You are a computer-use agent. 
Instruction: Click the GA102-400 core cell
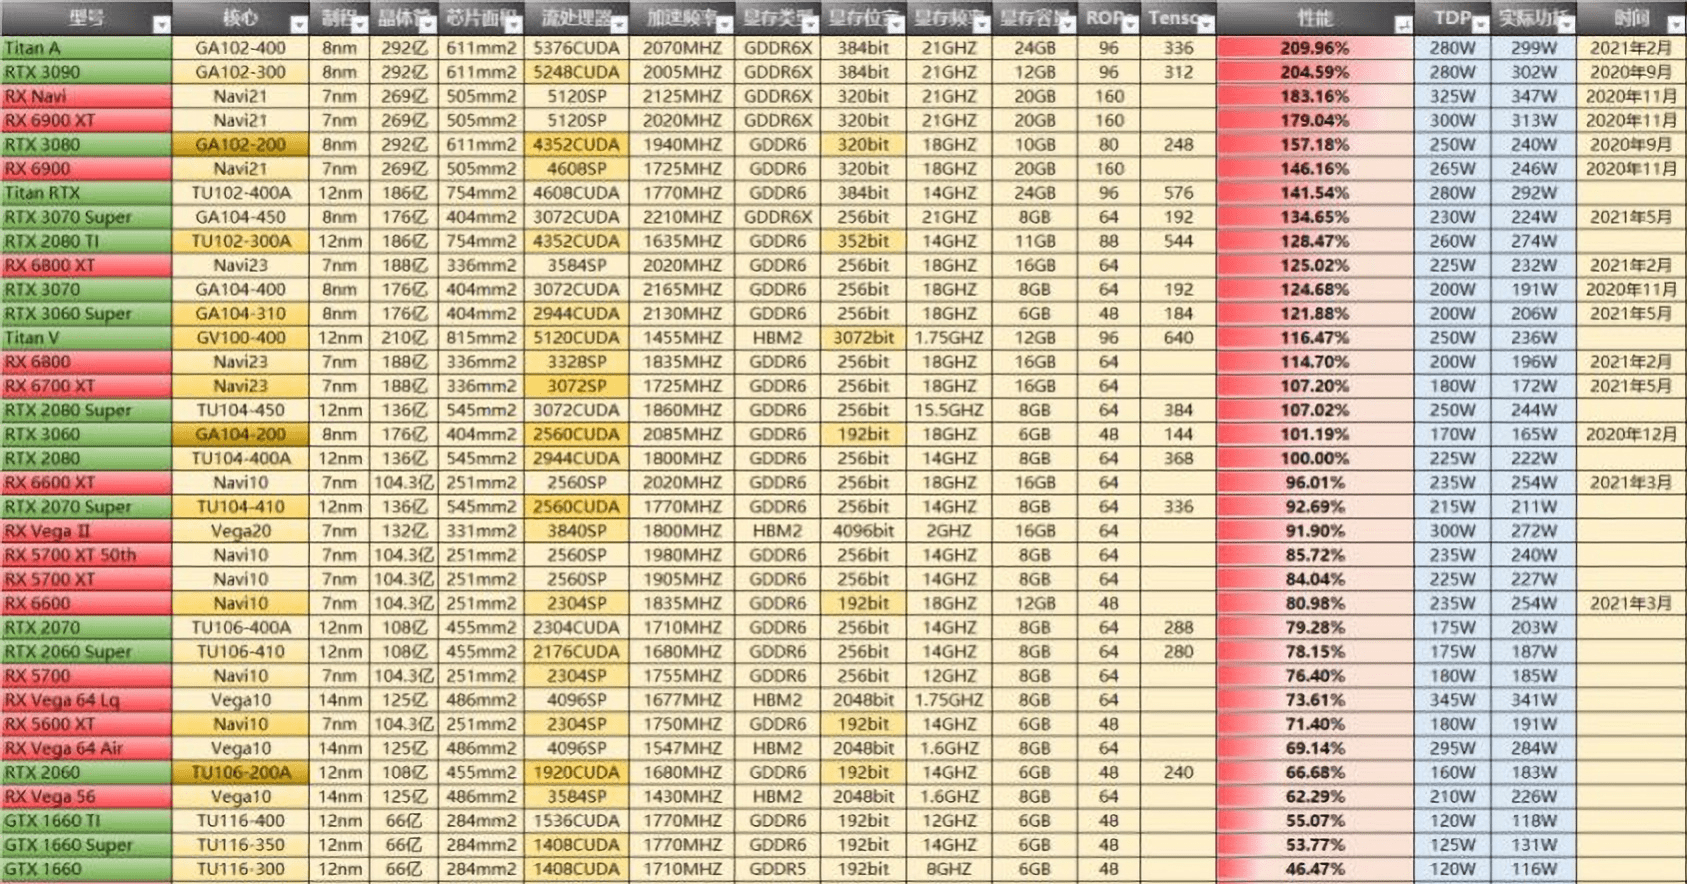coord(240,48)
